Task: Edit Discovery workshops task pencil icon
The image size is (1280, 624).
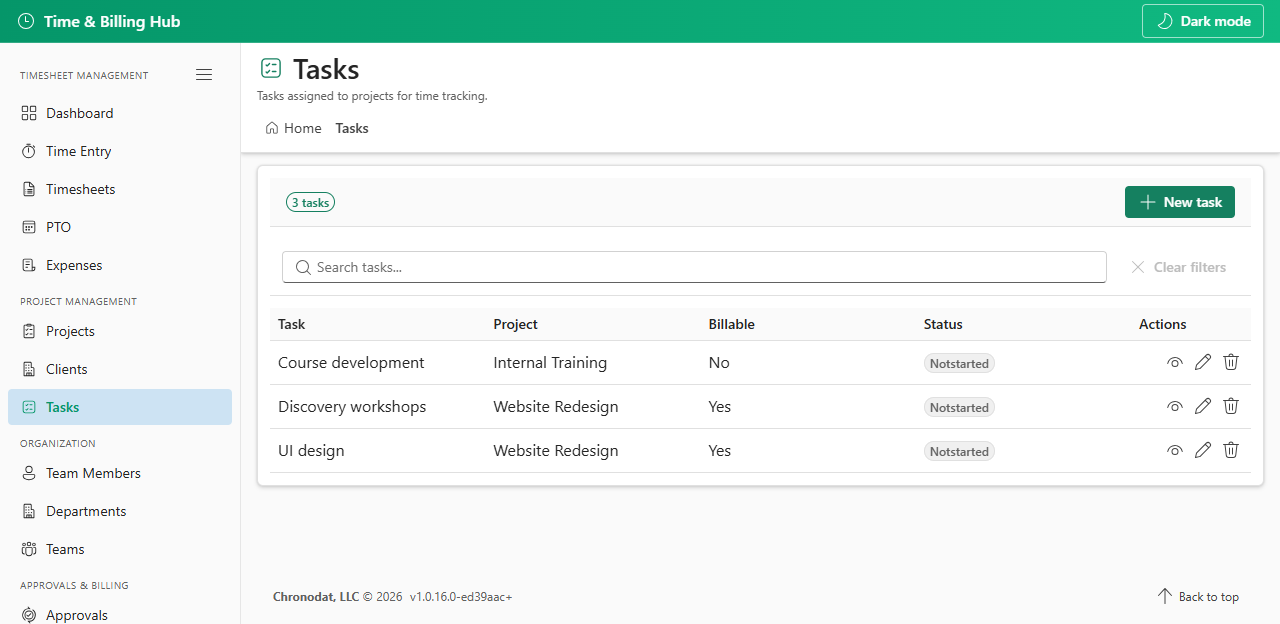Action: 1203,406
